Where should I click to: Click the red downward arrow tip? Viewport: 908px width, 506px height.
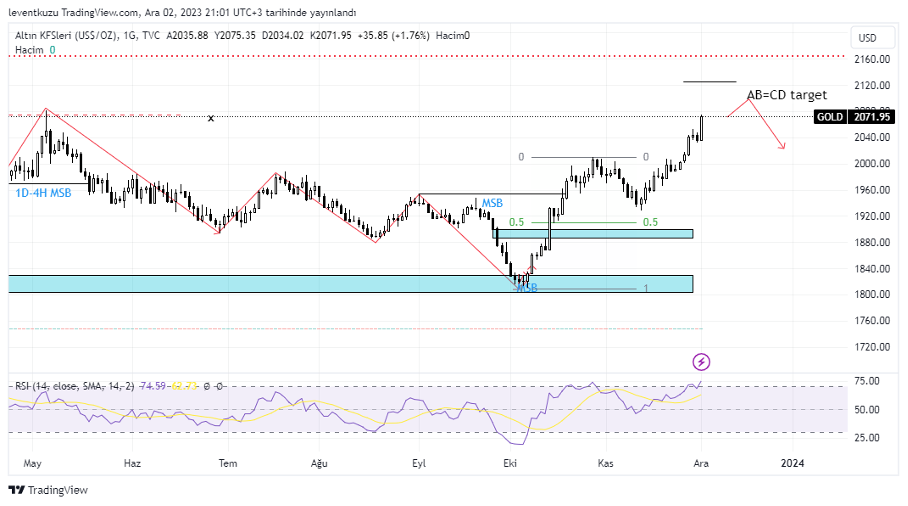tap(783, 148)
